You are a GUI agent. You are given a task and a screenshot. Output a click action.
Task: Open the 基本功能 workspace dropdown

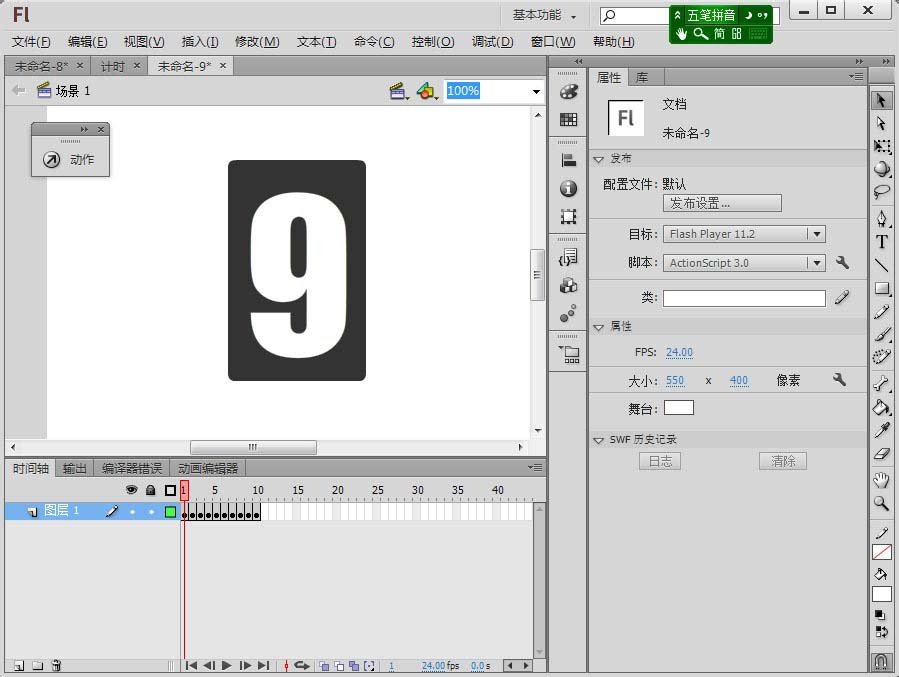pyautogui.click(x=544, y=15)
